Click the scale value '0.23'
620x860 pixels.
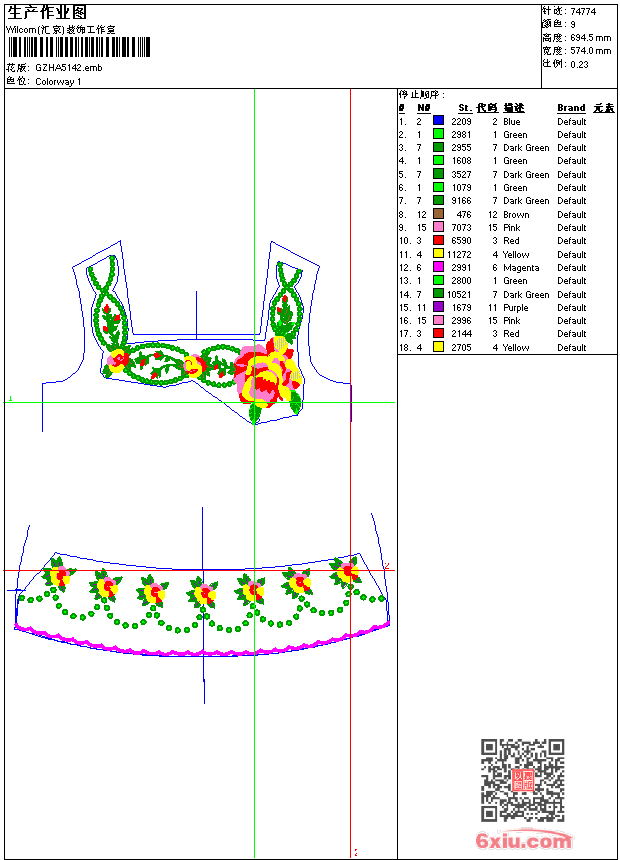tap(579, 65)
